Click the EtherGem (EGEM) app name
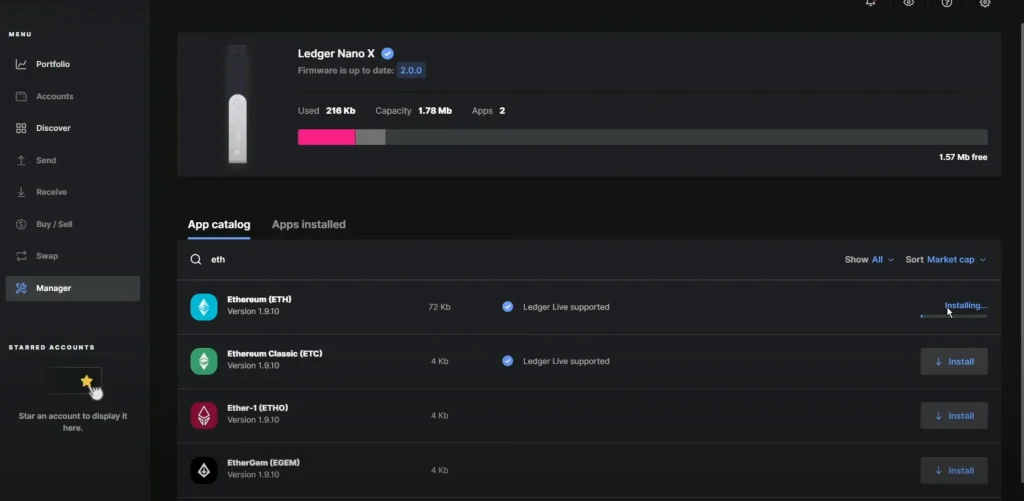Image resolution: width=1024 pixels, height=501 pixels. pos(263,462)
